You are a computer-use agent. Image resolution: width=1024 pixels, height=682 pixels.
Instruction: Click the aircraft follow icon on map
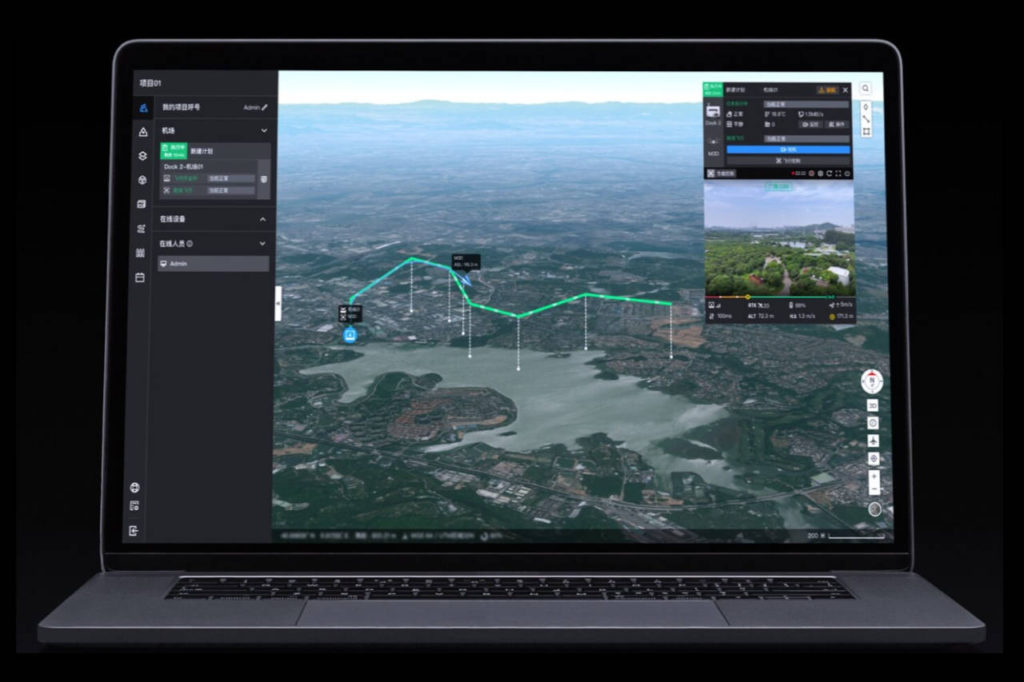tap(873, 440)
